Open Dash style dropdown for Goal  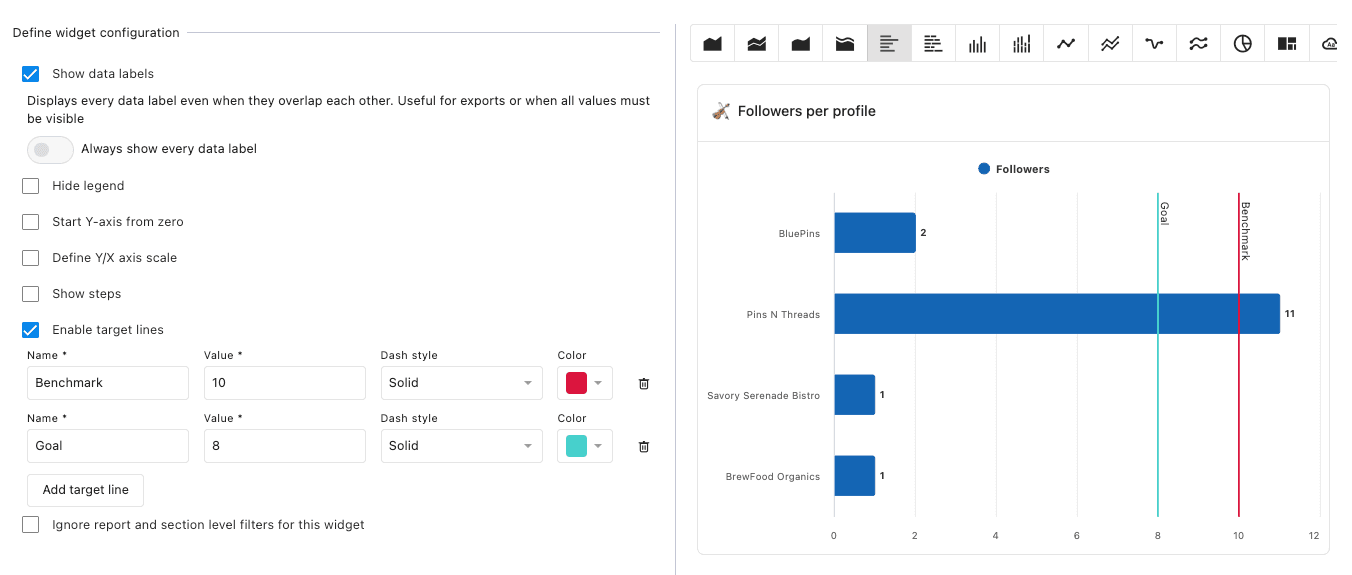pyautogui.click(x=461, y=446)
